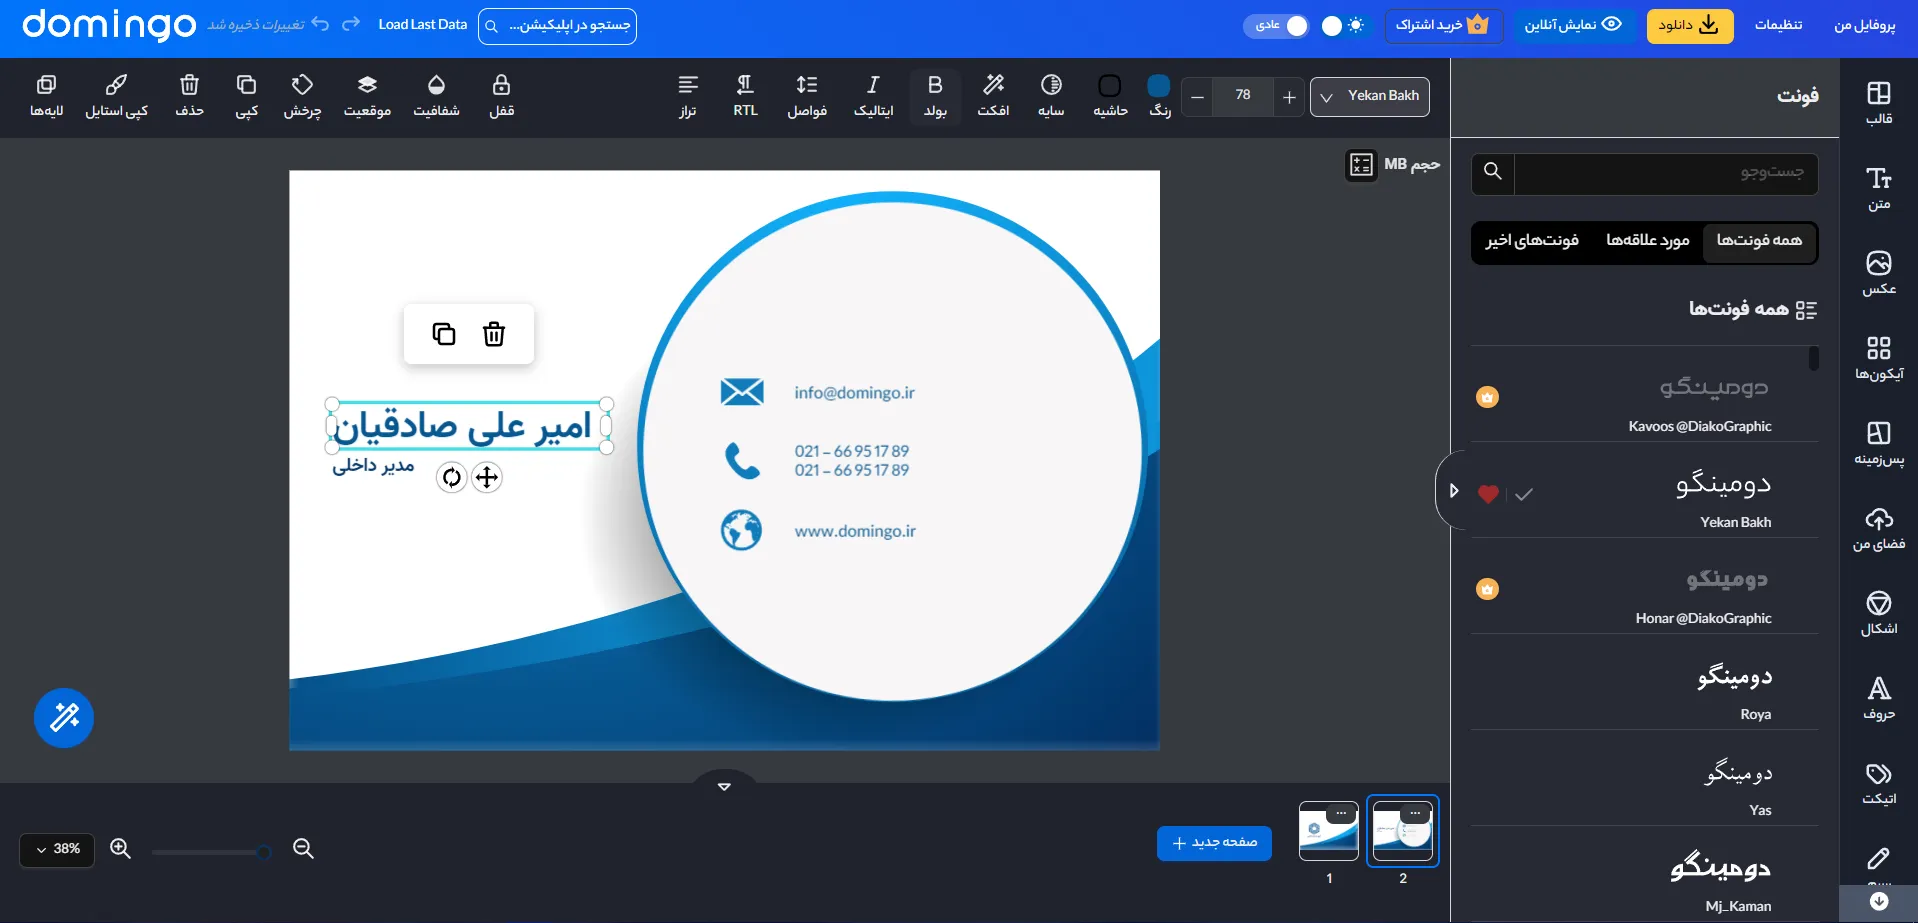Add a New Page (صفحه جدید)
Image resolution: width=1918 pixels, height=923 pixels.
coord(1214,843)
